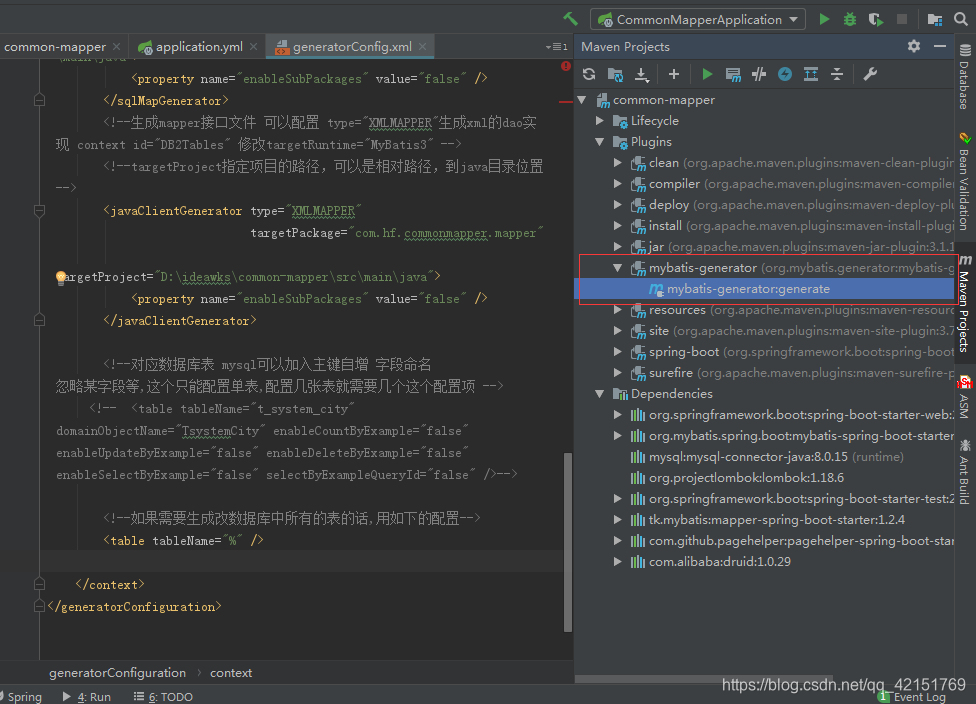Open the Ant Build tool window

coord(964,472)
